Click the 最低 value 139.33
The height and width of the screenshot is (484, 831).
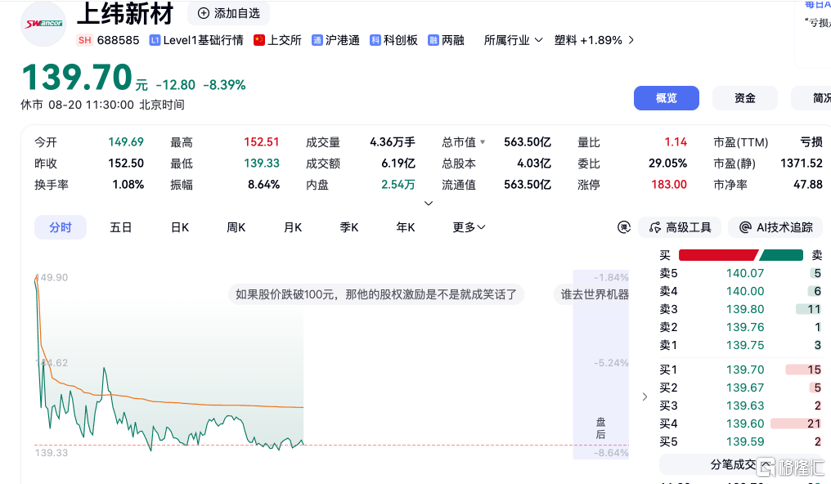tap(261, 163)
